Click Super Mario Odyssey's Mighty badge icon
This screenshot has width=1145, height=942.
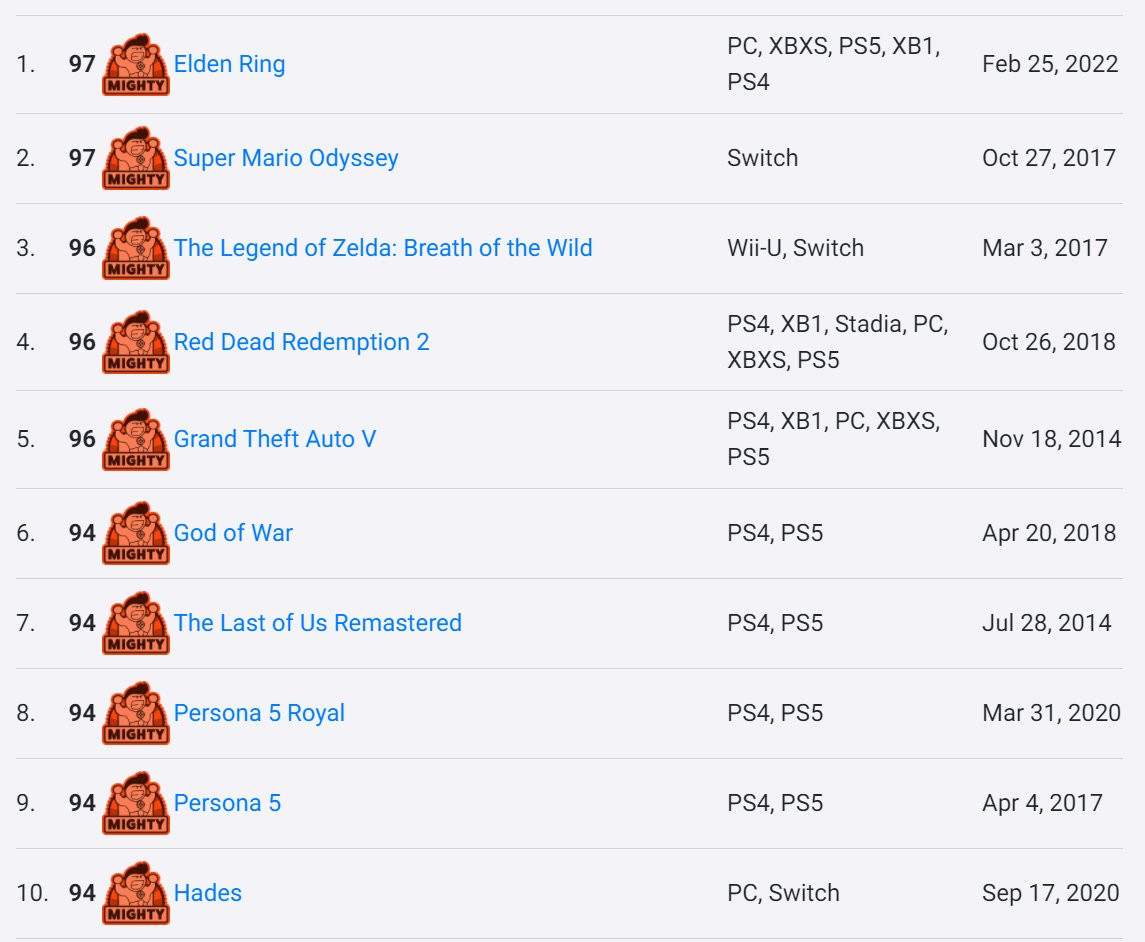click(136, 159)
